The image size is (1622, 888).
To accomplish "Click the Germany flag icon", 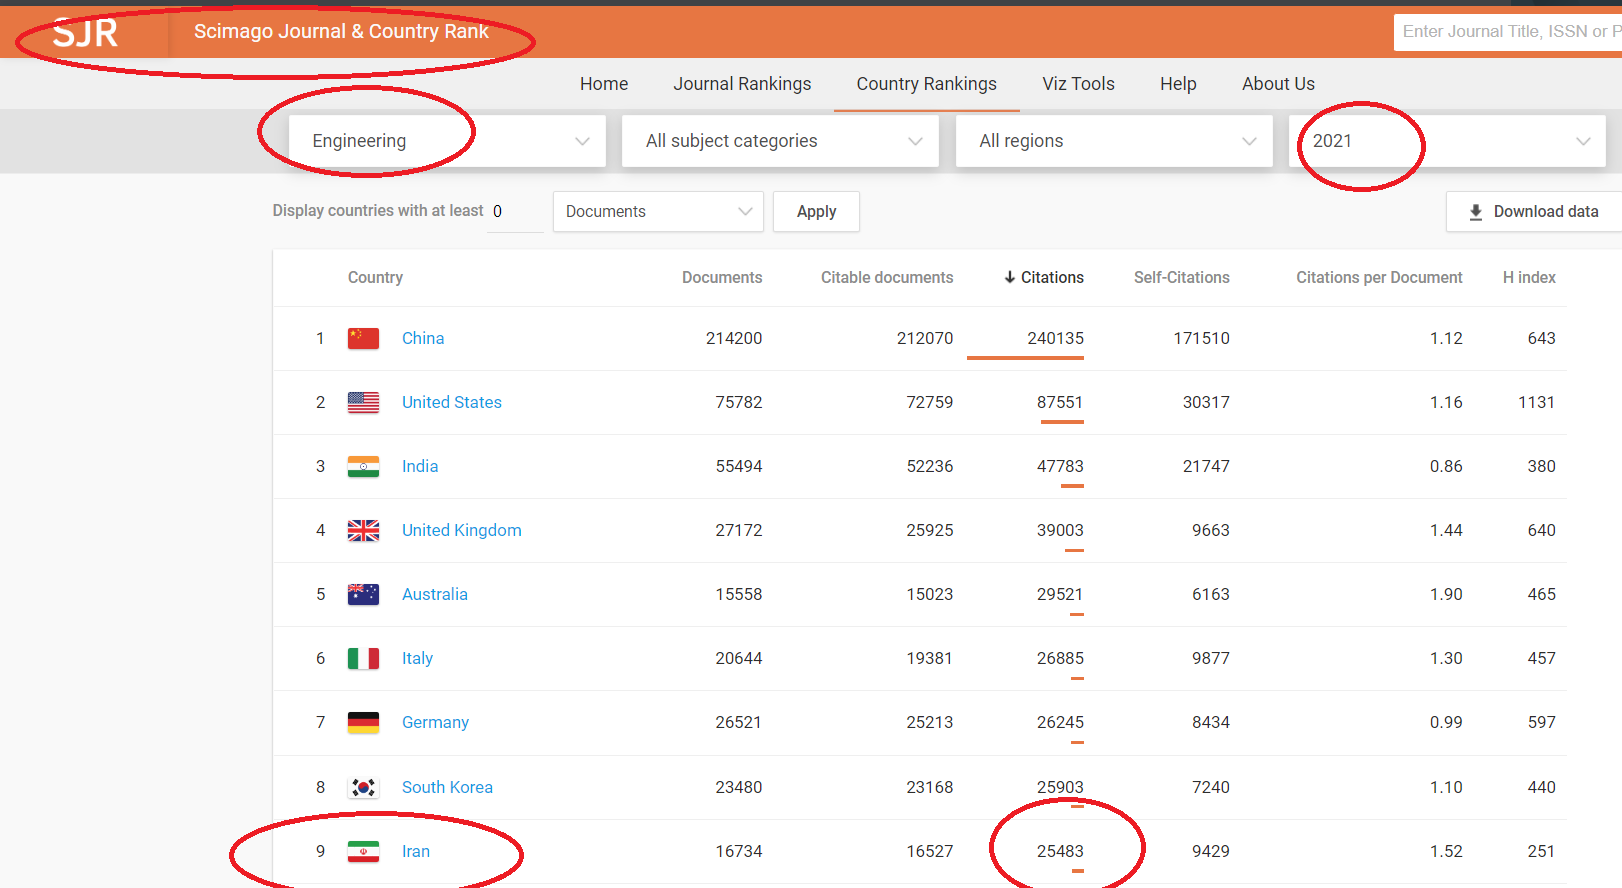I will click(x=363, y=722).
